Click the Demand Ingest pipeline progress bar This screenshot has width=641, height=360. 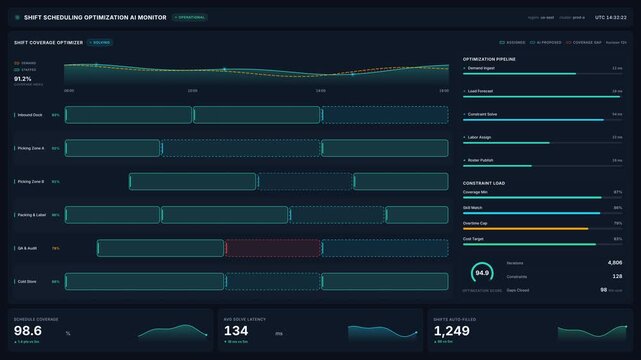point(542,74)
